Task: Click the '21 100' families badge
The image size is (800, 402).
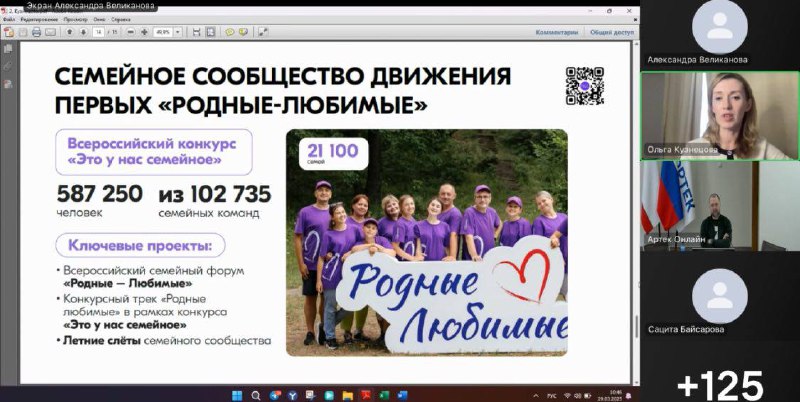Action: (334, 154)
